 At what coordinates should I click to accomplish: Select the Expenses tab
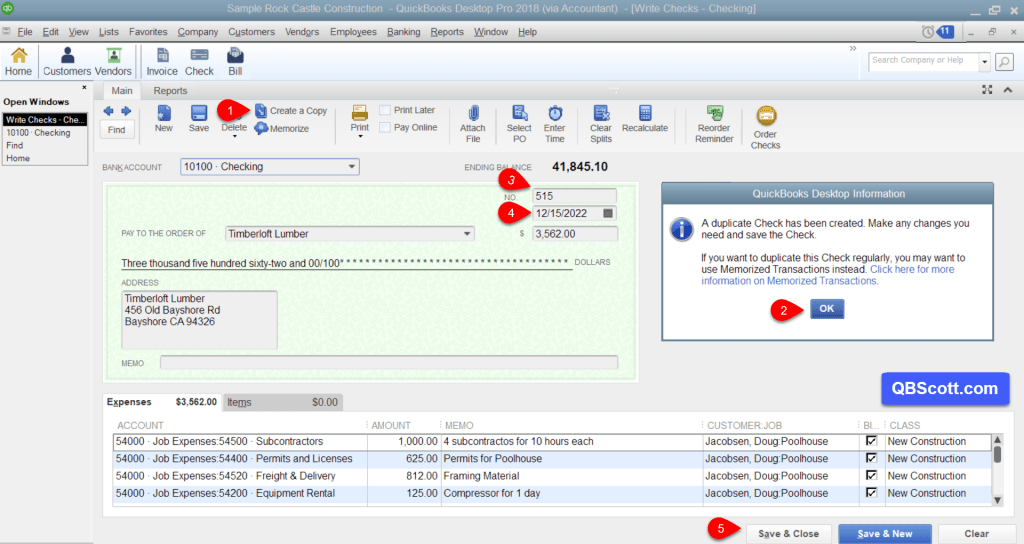tap(162, 402)
